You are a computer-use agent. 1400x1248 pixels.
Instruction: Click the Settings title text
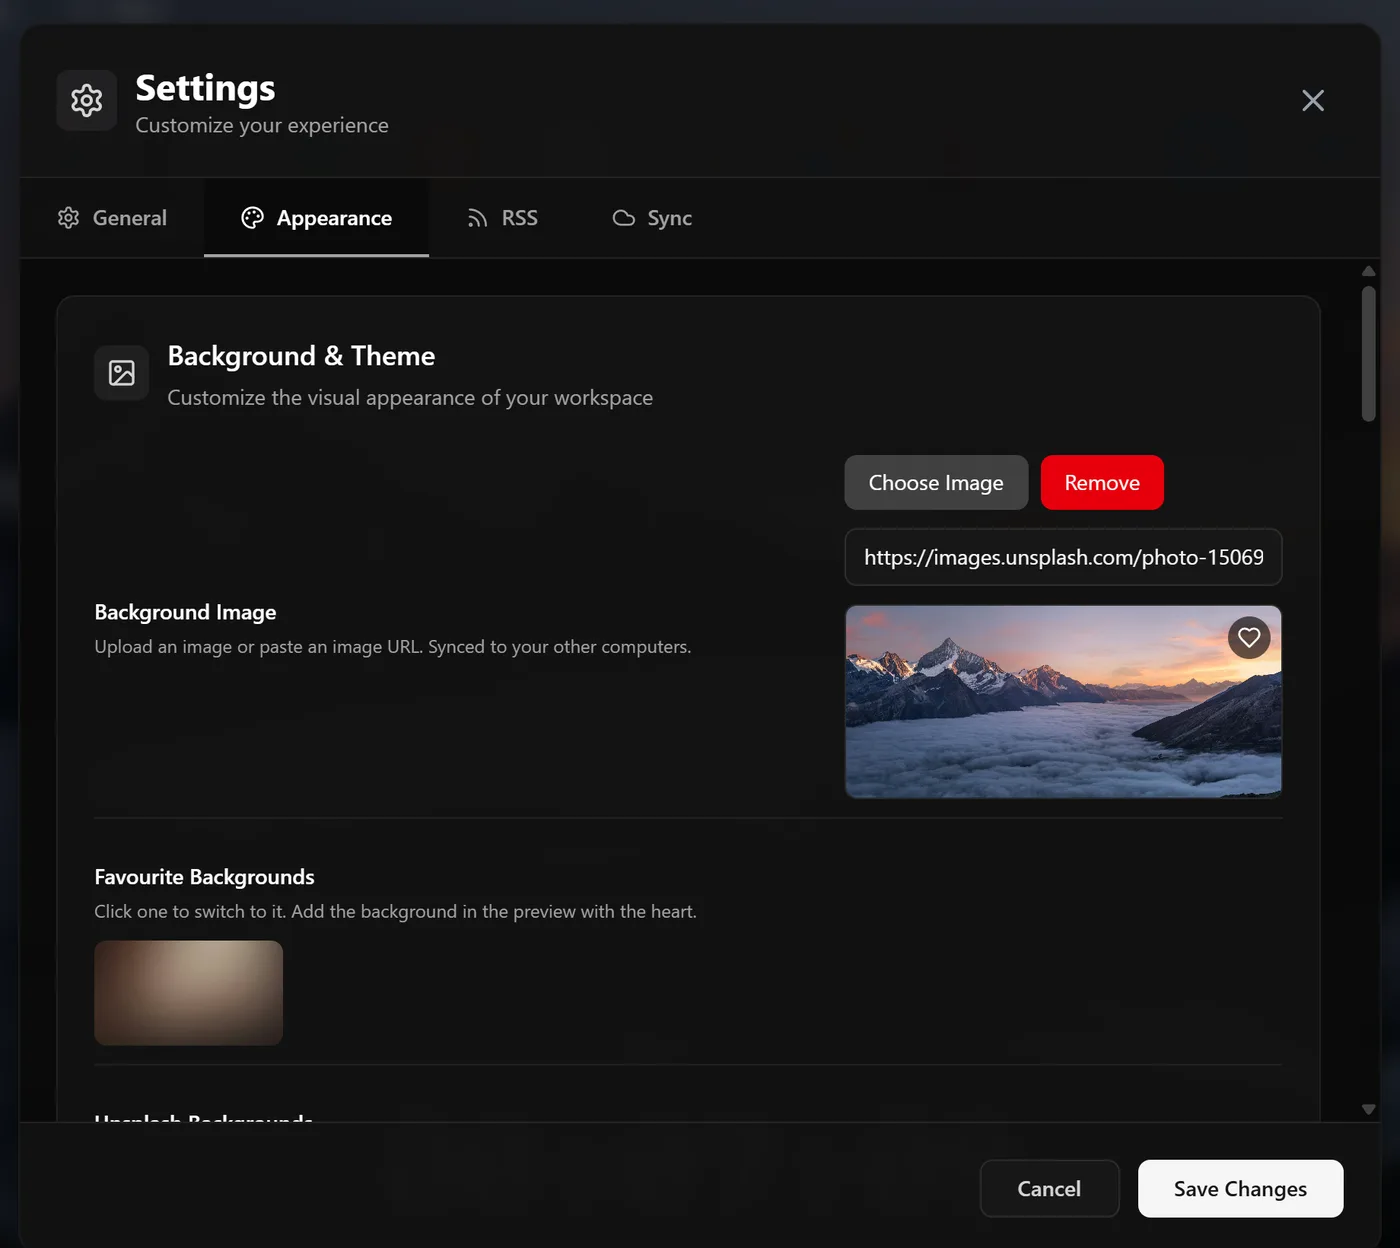[x=205, y=89]
